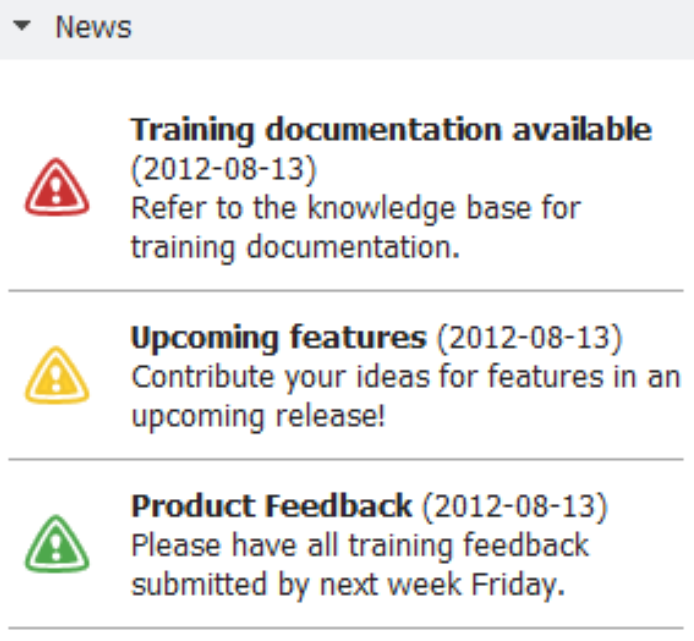Collapse the News section triangle
The width and height of the screenshot is (694, 641).
tap(23, 28)
